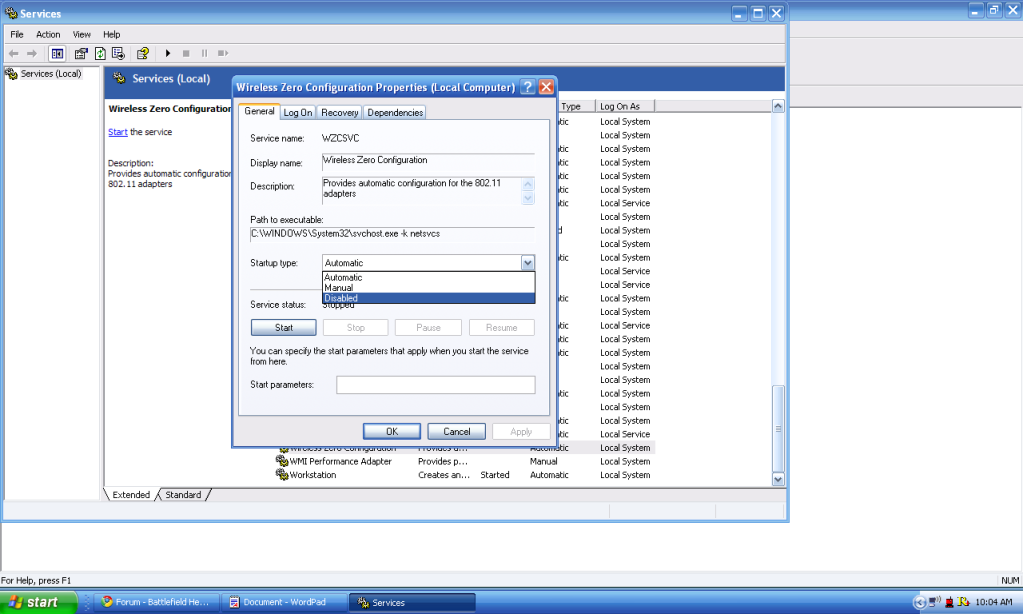1023x614 pixels.
Task: Click the 10:04 AM taskbar clock
Action: [x=993, y=602]
